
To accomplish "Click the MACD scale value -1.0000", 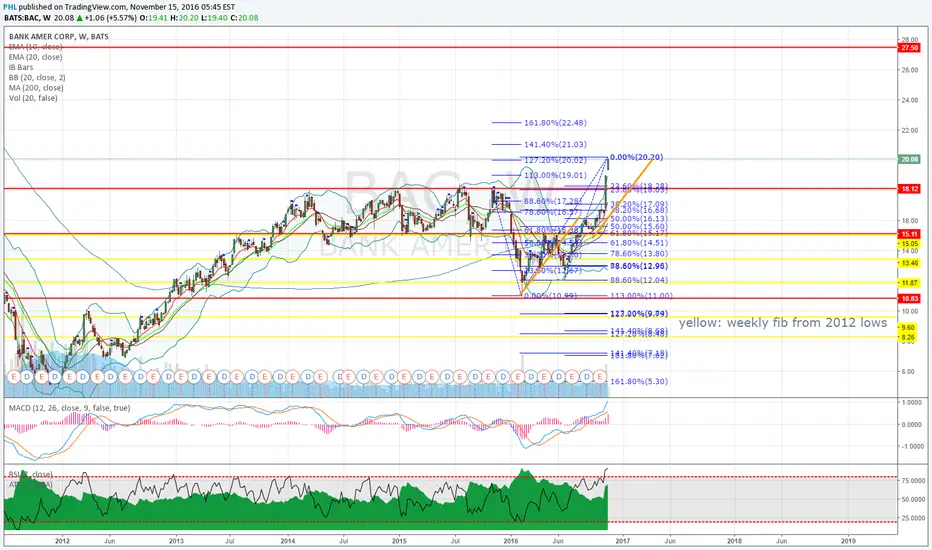I will tap(911, 446).
